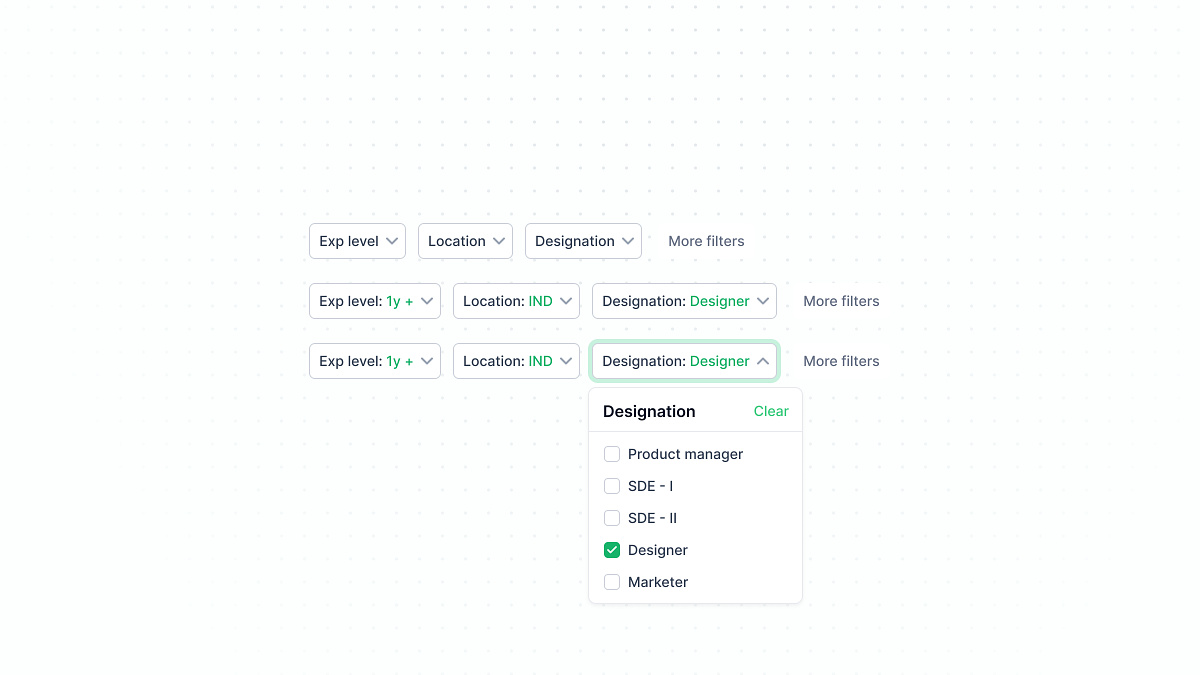Click the chevron on Location: IND in third row

point(567,361)
